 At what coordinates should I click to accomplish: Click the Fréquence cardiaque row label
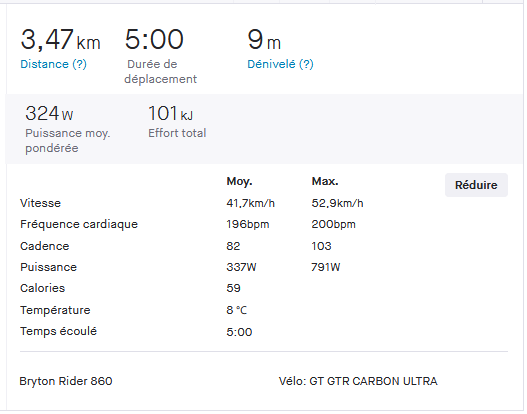(x=79, y=225)
